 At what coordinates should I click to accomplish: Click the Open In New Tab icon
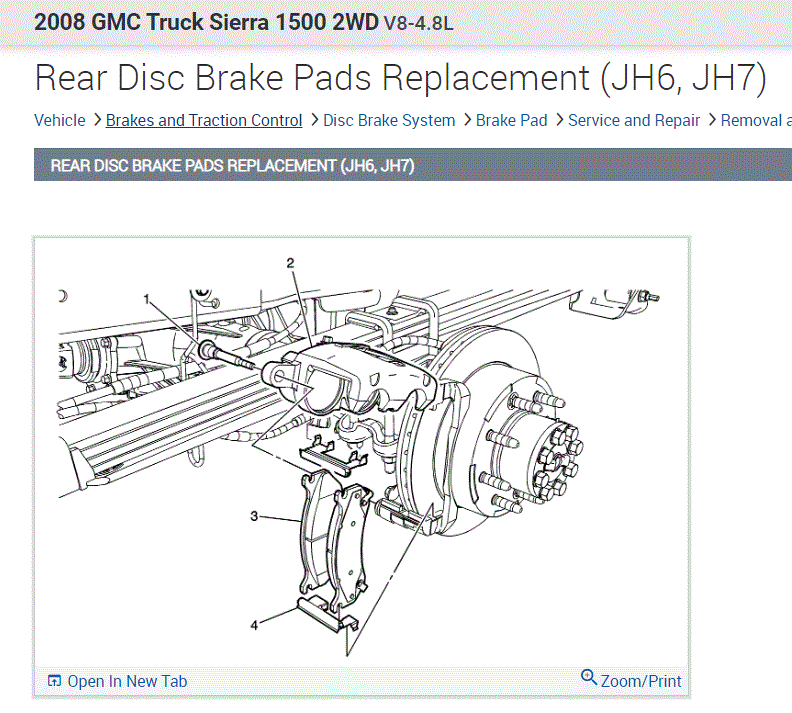click(x=54, y=681)
